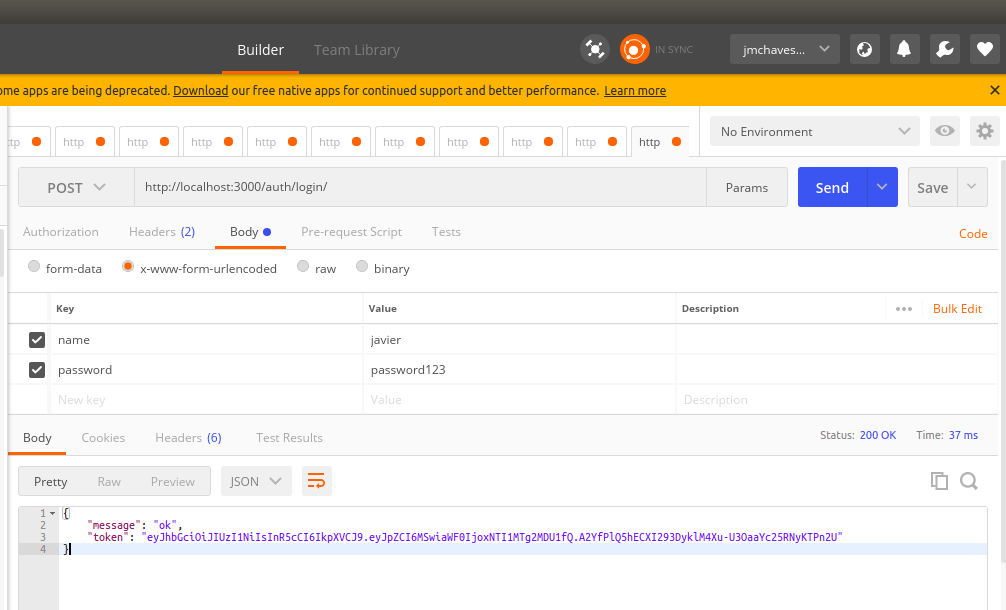
Task: Open the Pre-request Script tab
Action: click(352, 231)
